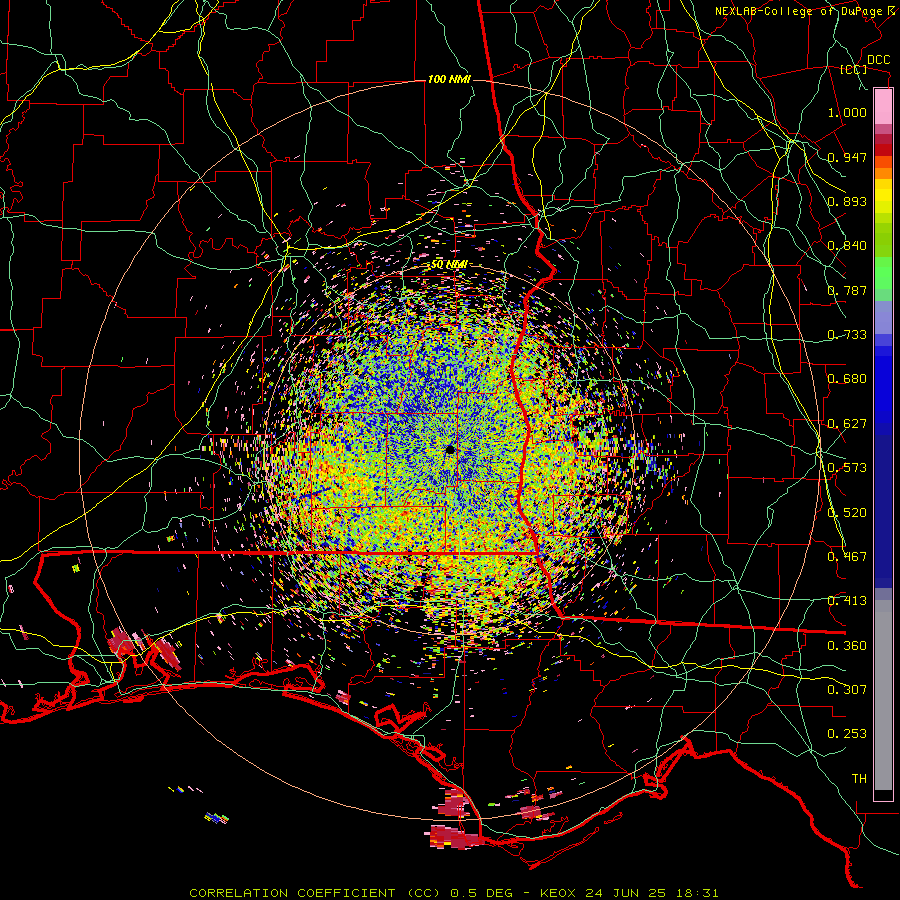
Task: Pick the pink band atop the color bar
Action: pos(883,106)
